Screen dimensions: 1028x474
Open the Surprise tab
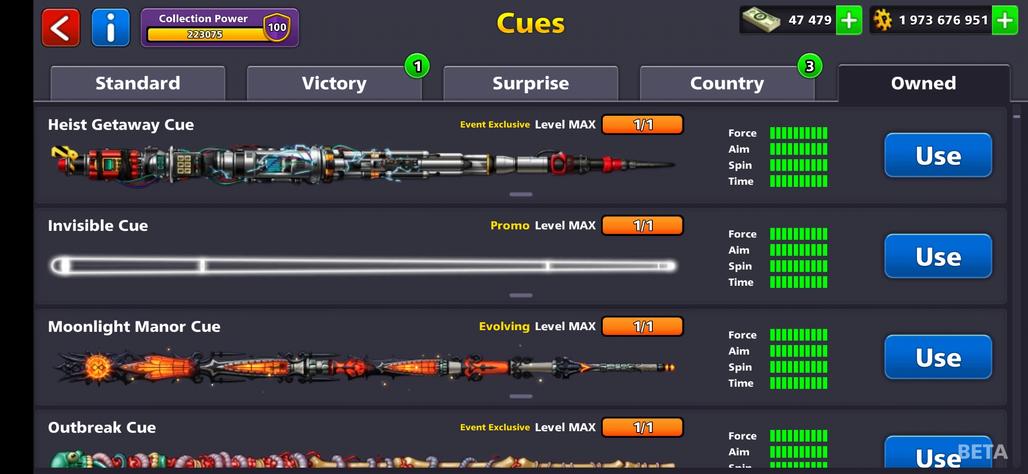point(530,83)
